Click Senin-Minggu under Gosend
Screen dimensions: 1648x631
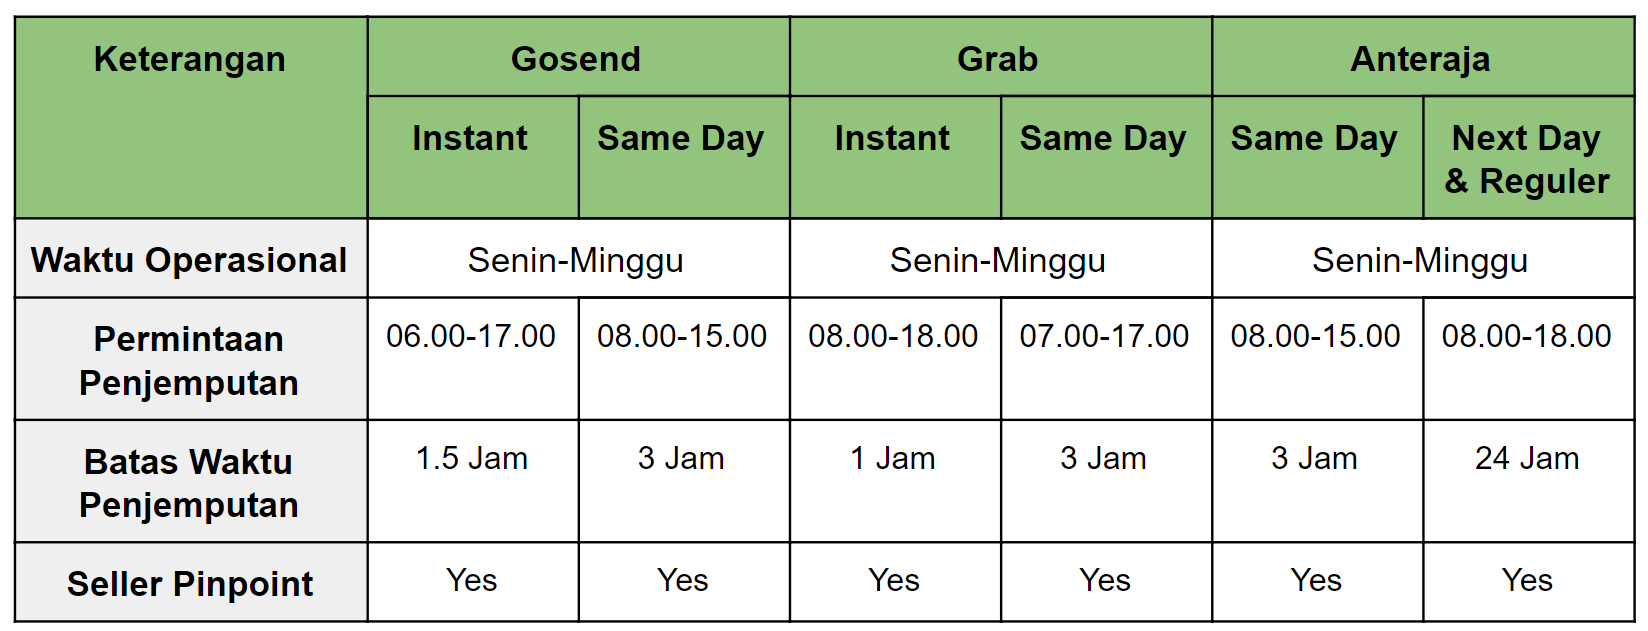click(x=578, y=258)
